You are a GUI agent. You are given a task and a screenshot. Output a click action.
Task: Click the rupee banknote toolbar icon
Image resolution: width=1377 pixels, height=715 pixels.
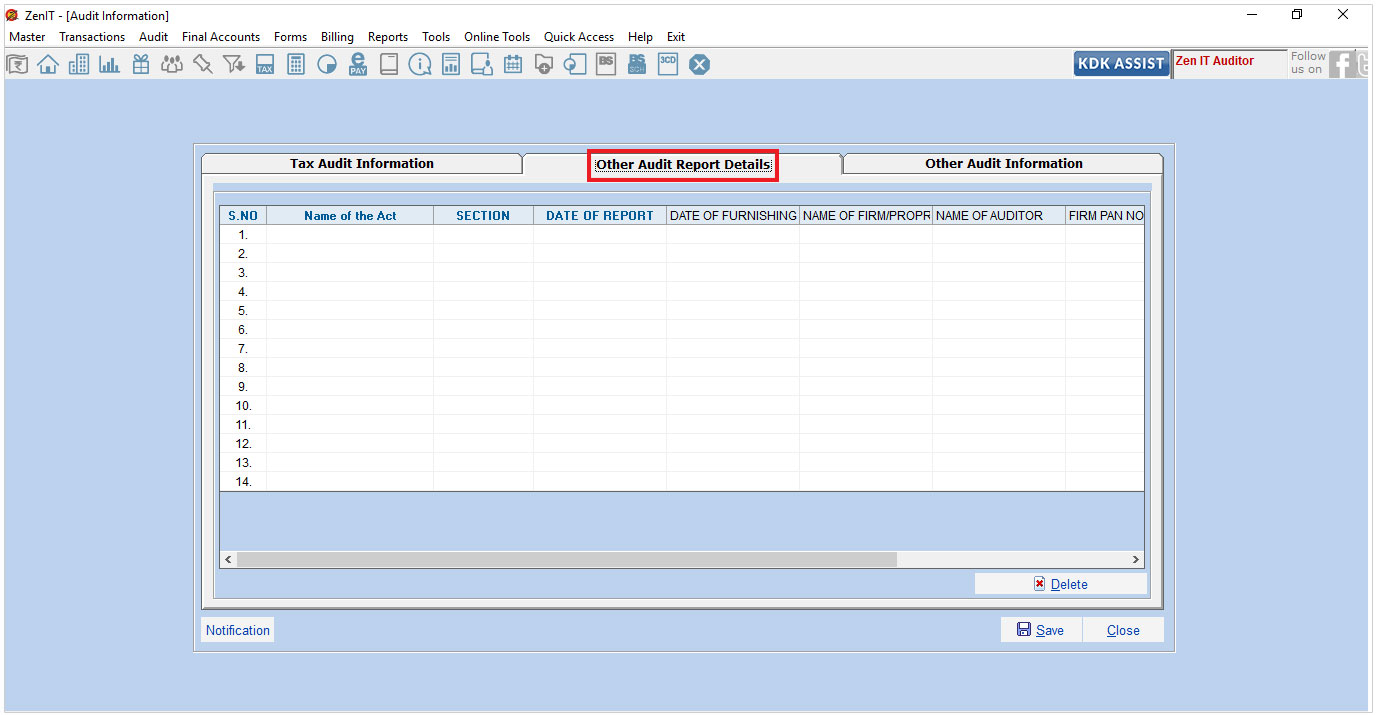(17, 65)
